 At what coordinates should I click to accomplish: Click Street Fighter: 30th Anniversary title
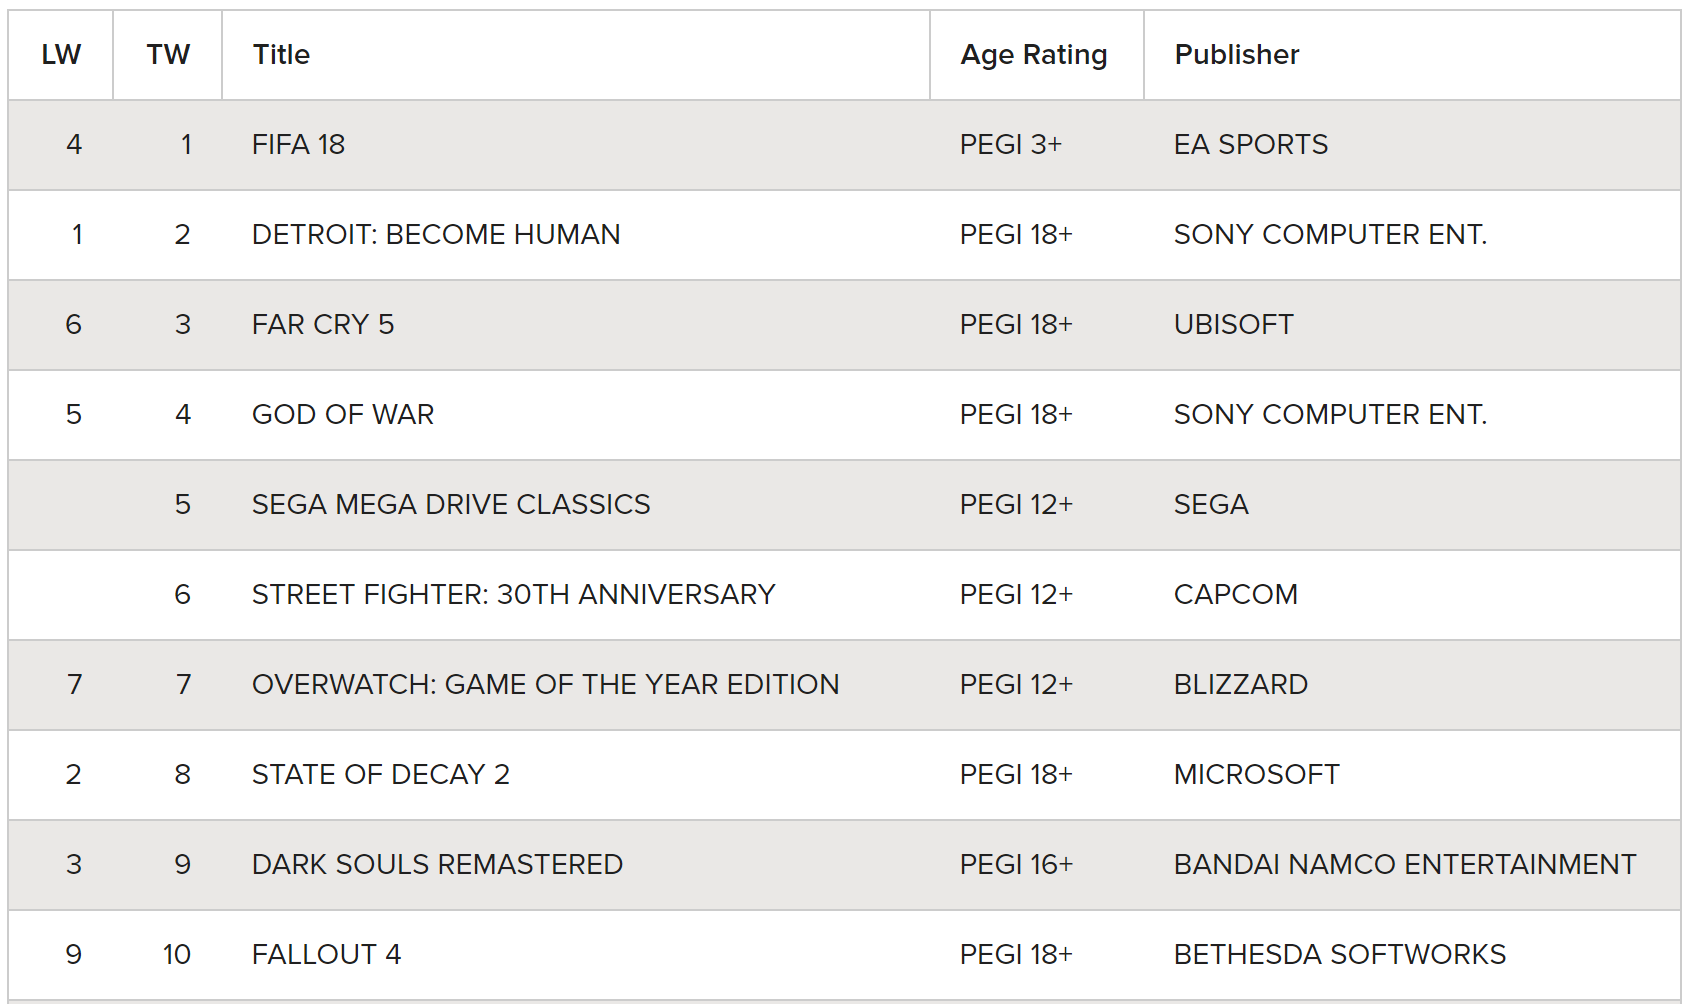(514, 595)
